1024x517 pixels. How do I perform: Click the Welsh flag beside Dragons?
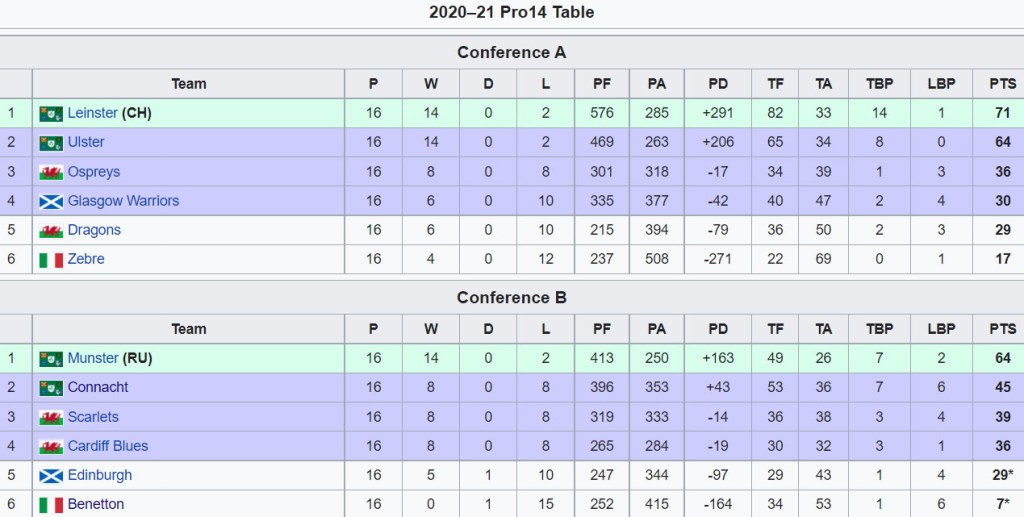51,231
